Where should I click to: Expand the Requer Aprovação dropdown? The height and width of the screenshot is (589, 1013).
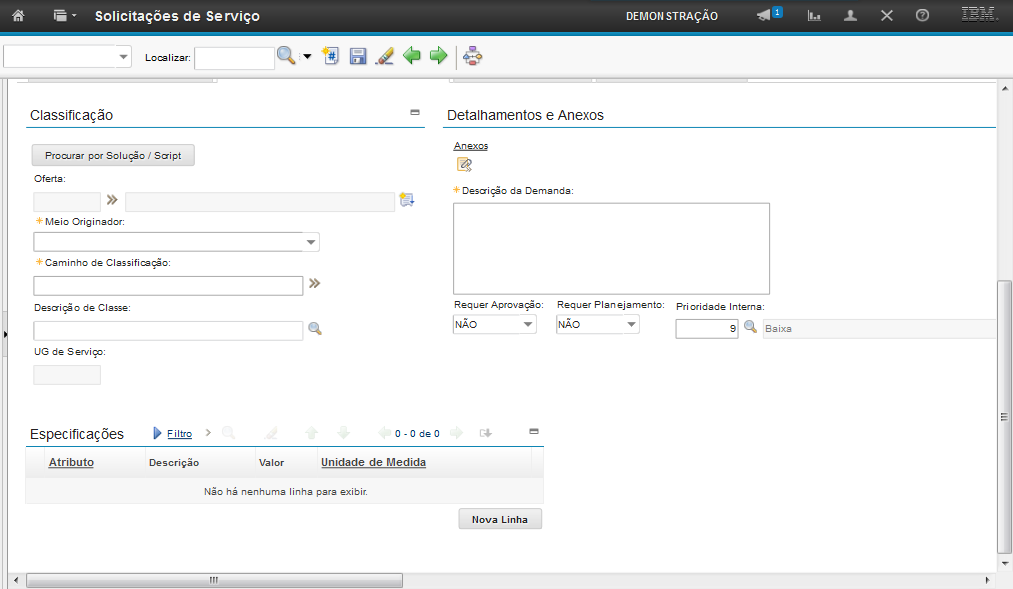coord(527,325)
